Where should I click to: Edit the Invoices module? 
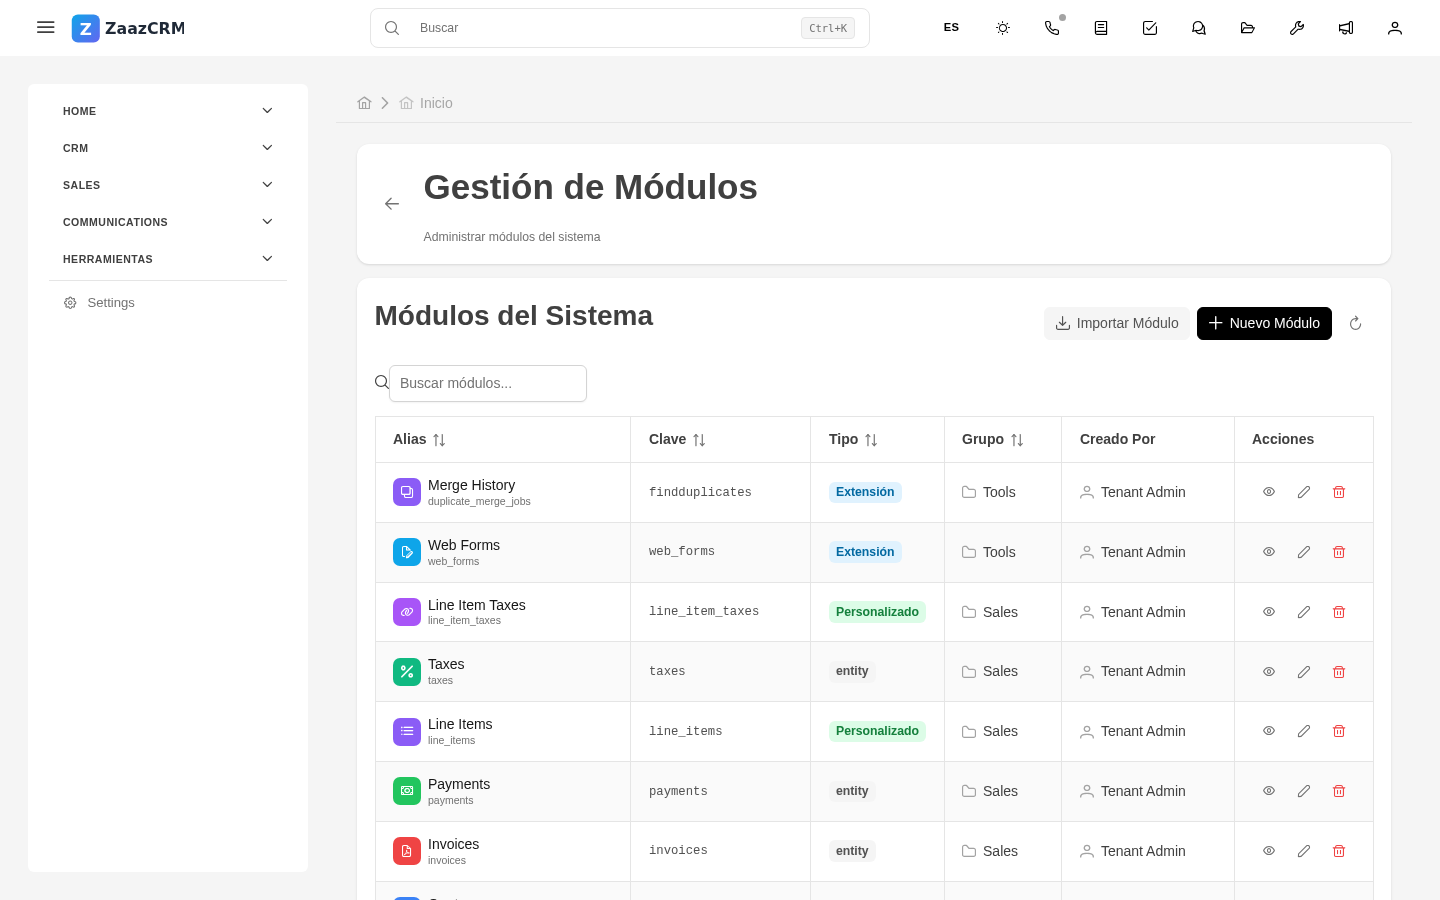pos(1304,851)
